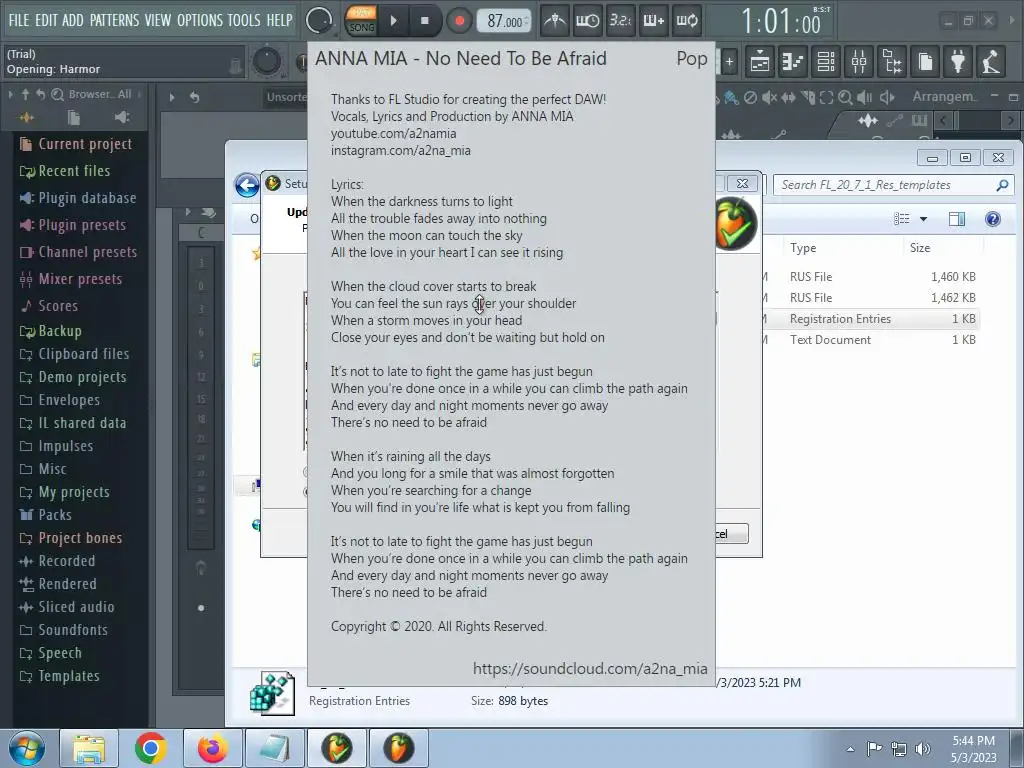
Task: Open Backup folder in browser
Action: pyautogui.click(x=50, y=331)
